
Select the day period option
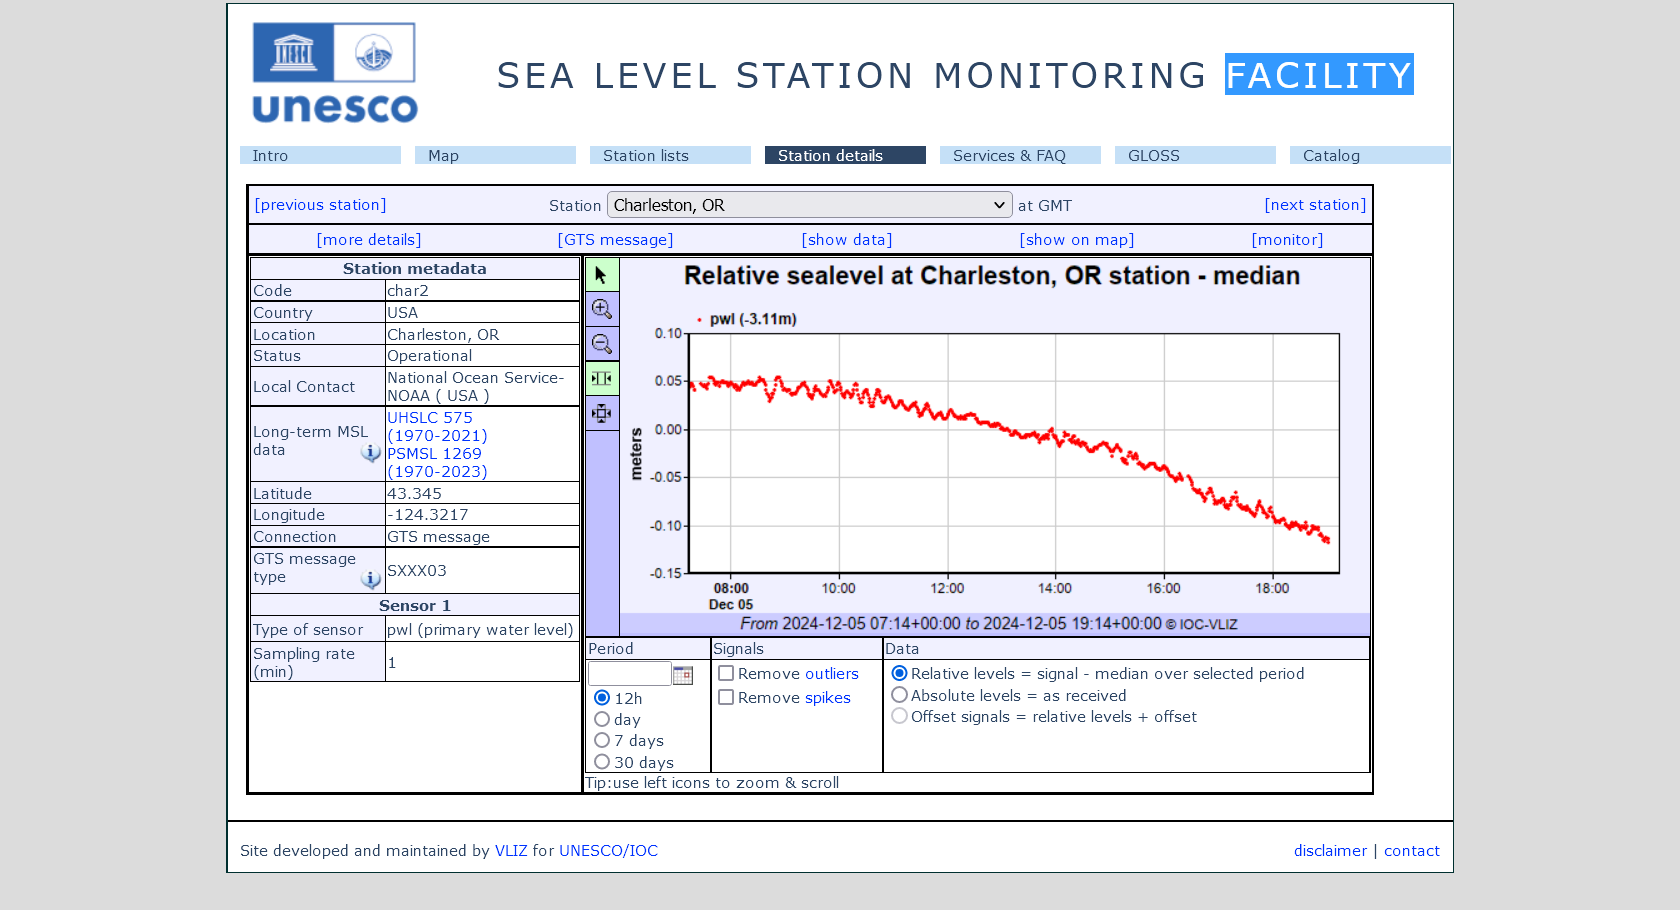tap(602, 719)
